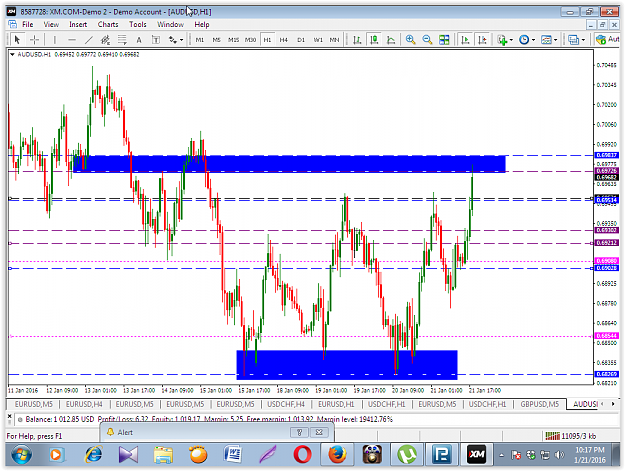Click the Indicators list icon

coord(502,39)
